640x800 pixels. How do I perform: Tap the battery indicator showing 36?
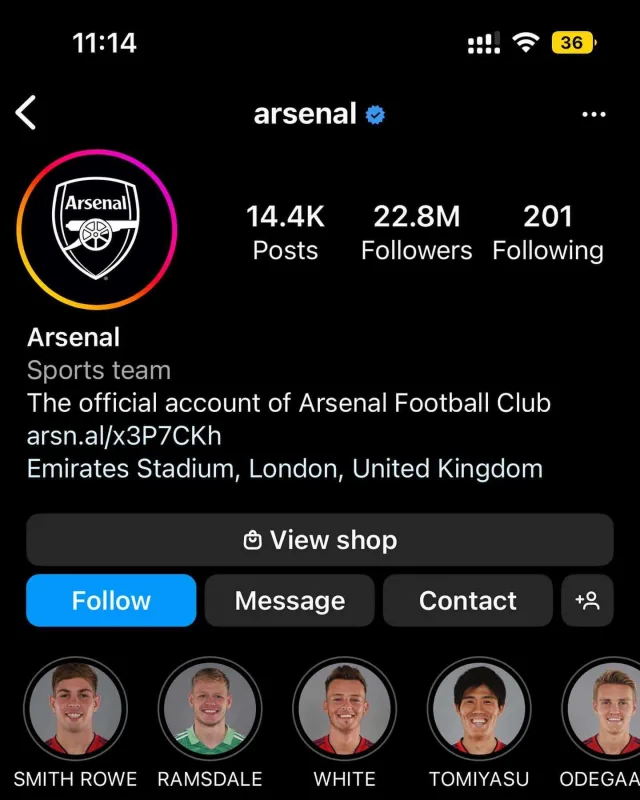click(x=574, y=43)
